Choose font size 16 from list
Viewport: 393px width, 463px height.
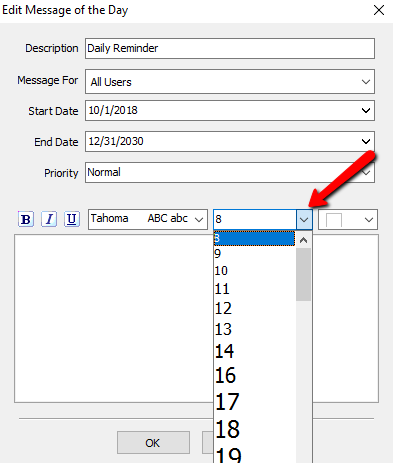(254, 375)
